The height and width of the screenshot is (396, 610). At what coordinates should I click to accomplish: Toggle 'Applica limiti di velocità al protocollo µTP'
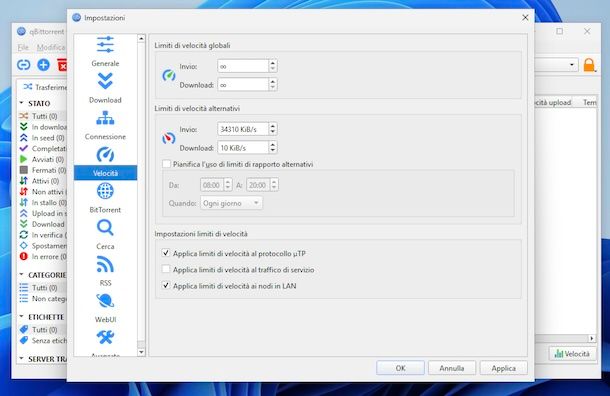point(166,253)
